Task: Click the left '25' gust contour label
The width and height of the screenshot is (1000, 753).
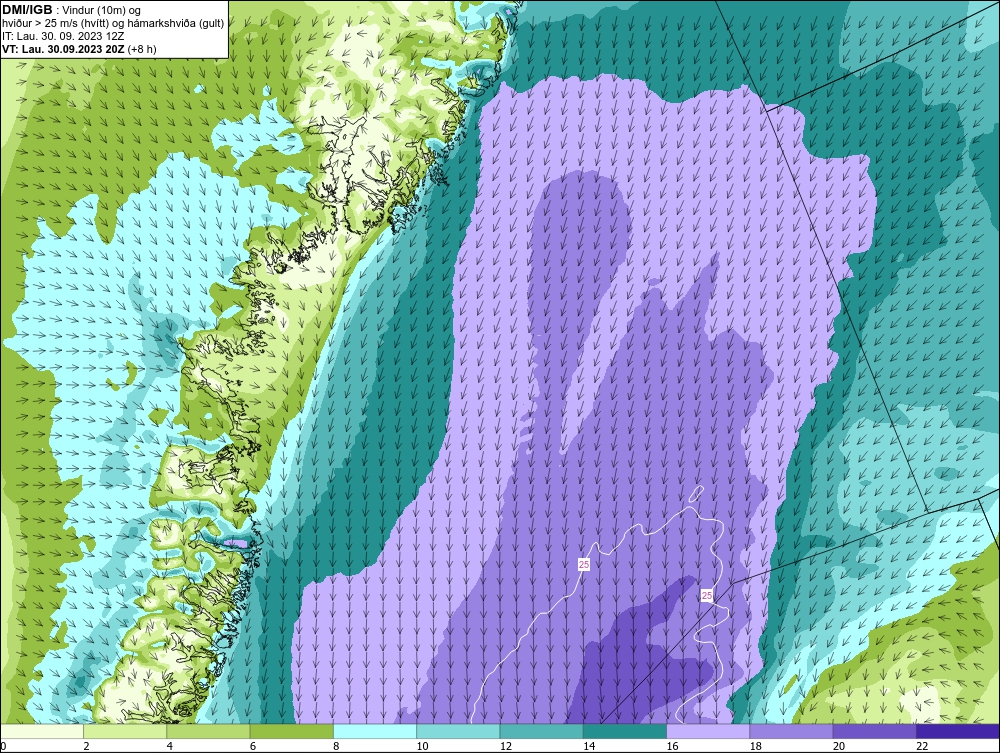Action: click(584, 564)
